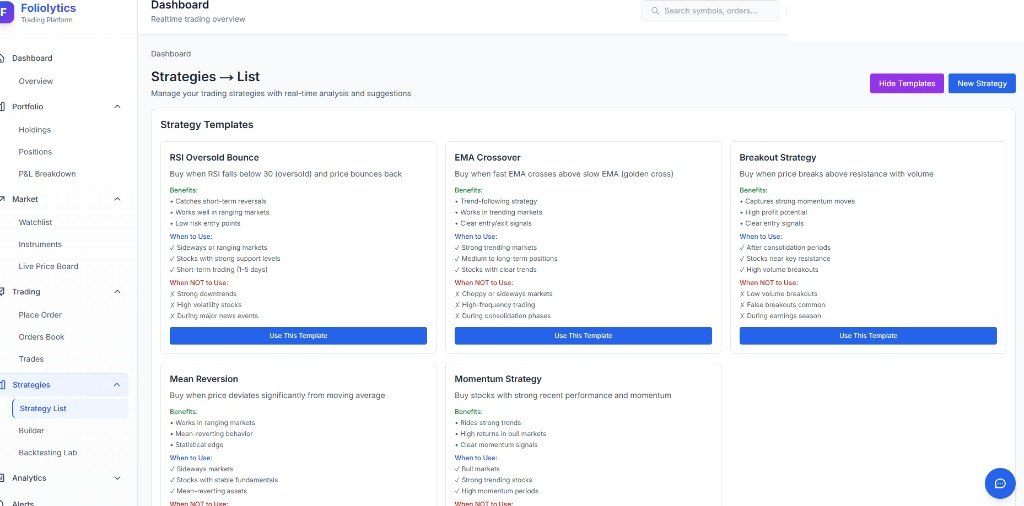Go to Place Order

(40, 315)
